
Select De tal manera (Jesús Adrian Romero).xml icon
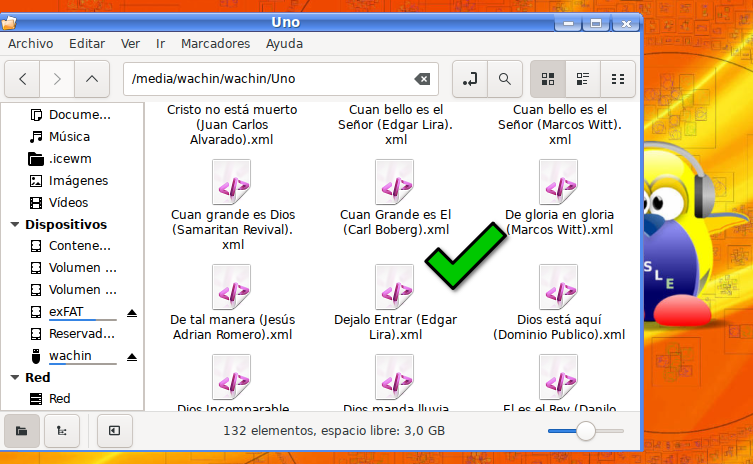pos(231,287)
